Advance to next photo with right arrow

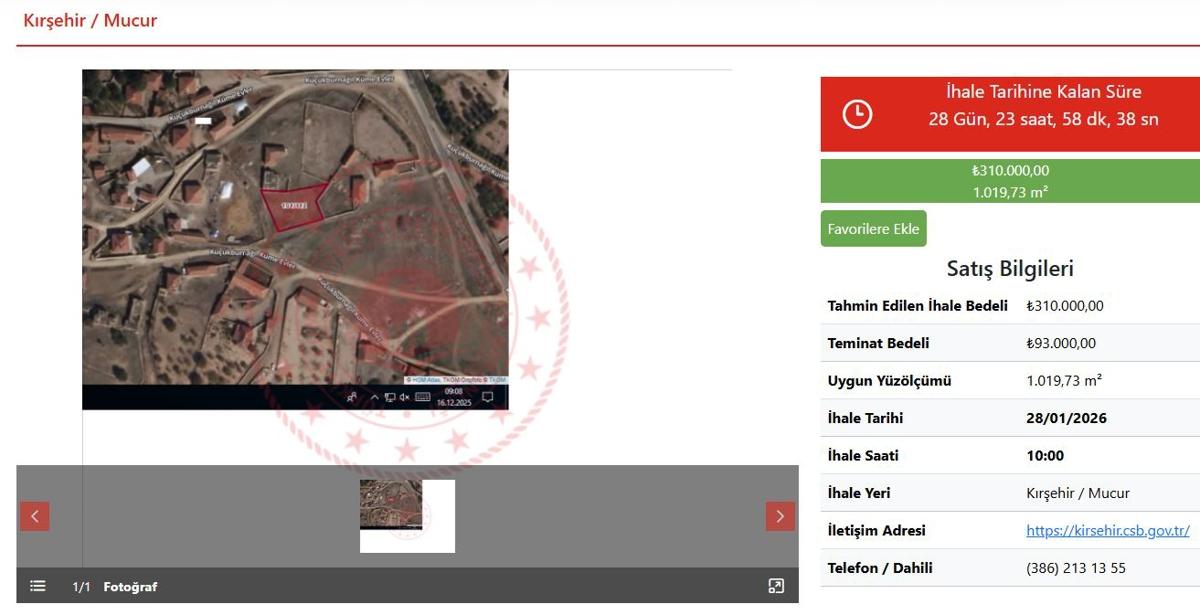[x=780, y=516]
